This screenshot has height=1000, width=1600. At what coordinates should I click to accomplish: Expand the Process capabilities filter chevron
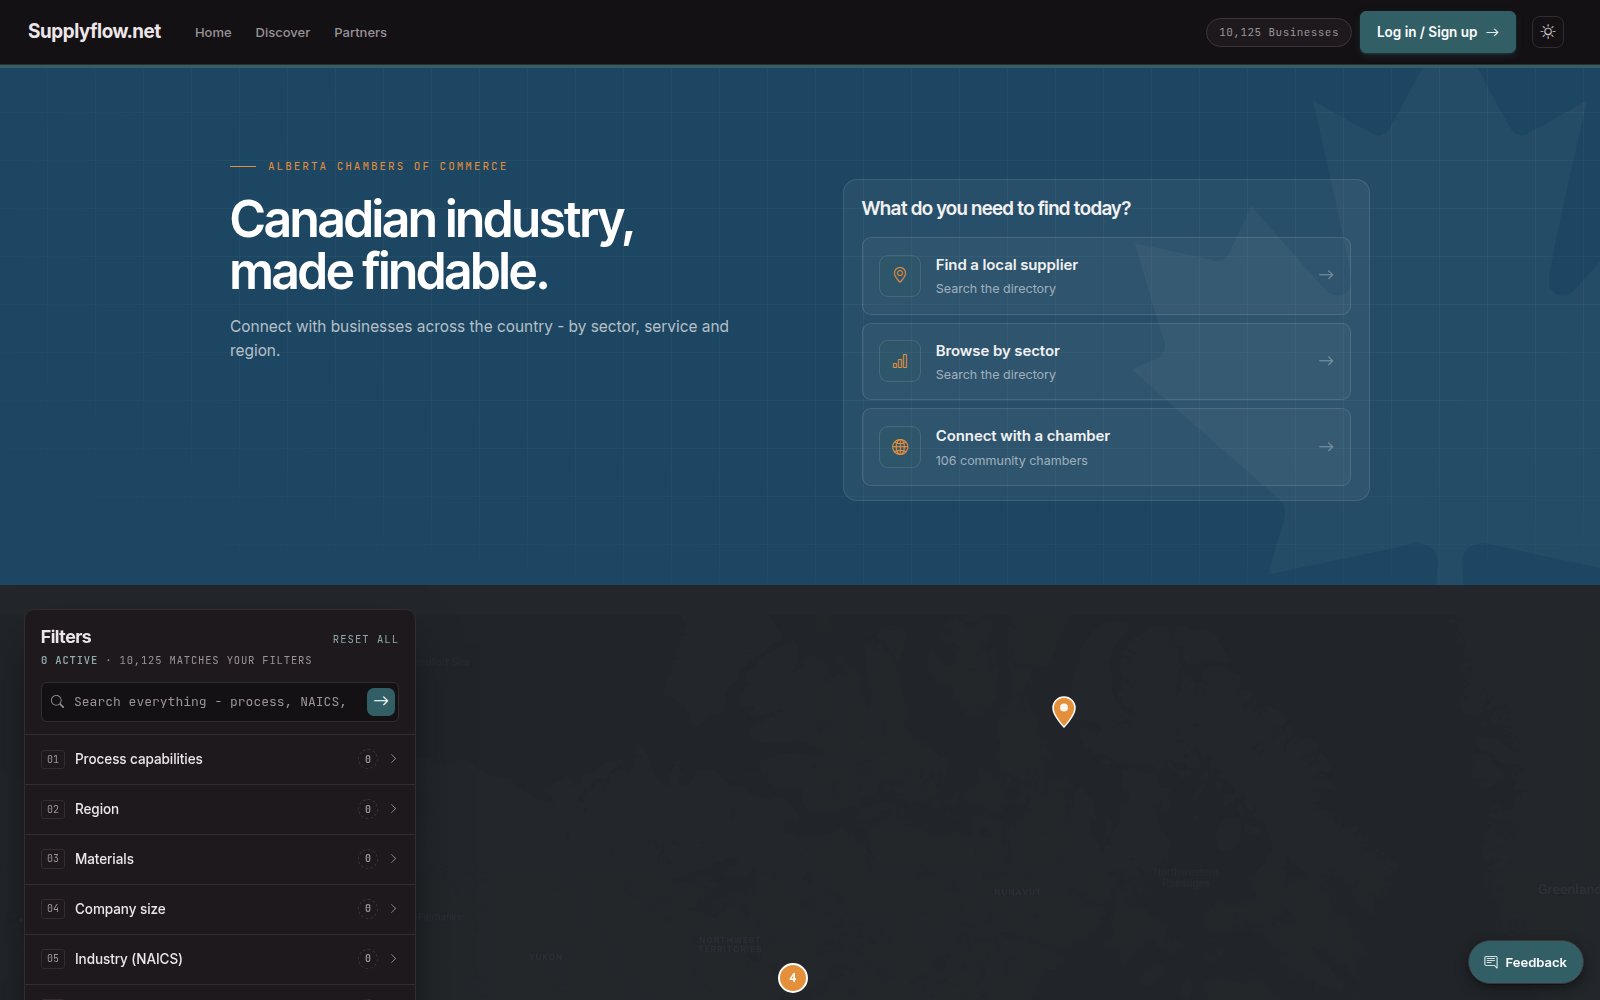tap(393, 759)
